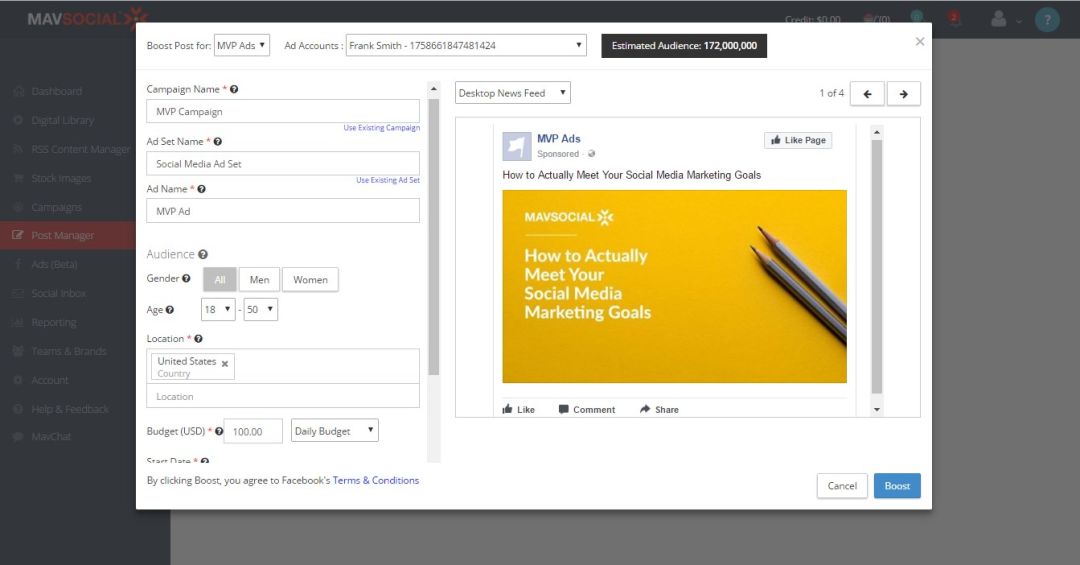Click the Gender help icon
This screenshot has width=1080, height=565.
pos(186,278)
